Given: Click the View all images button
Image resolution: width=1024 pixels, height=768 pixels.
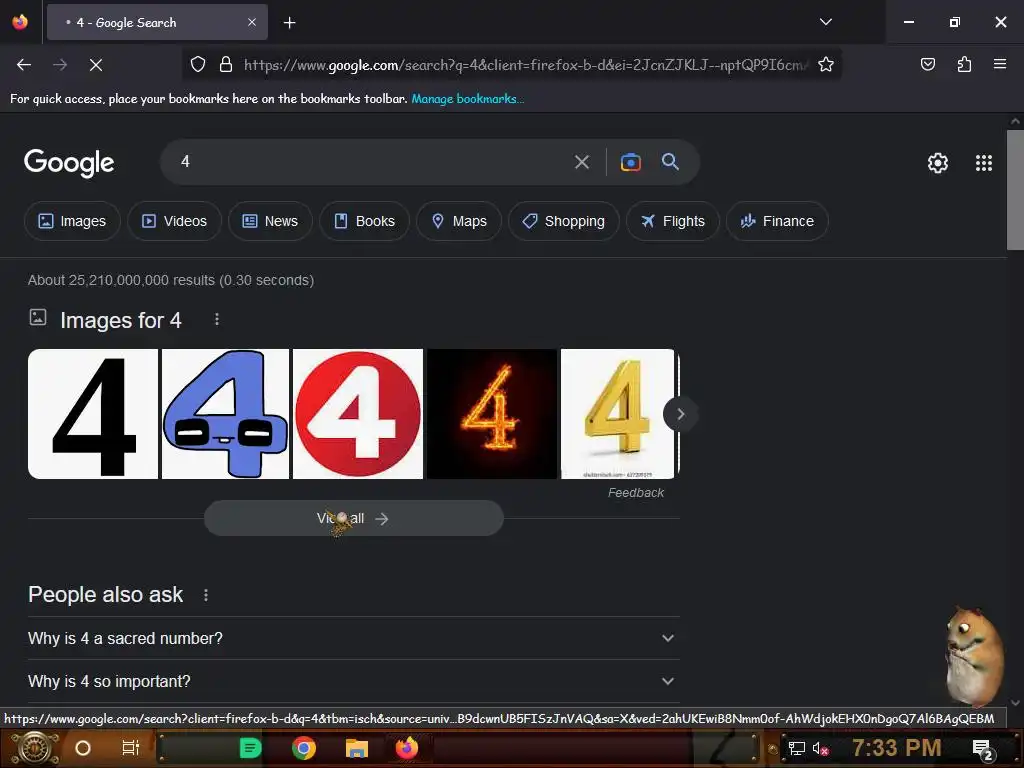Looking at the screenshot, I should click(353, 519).
